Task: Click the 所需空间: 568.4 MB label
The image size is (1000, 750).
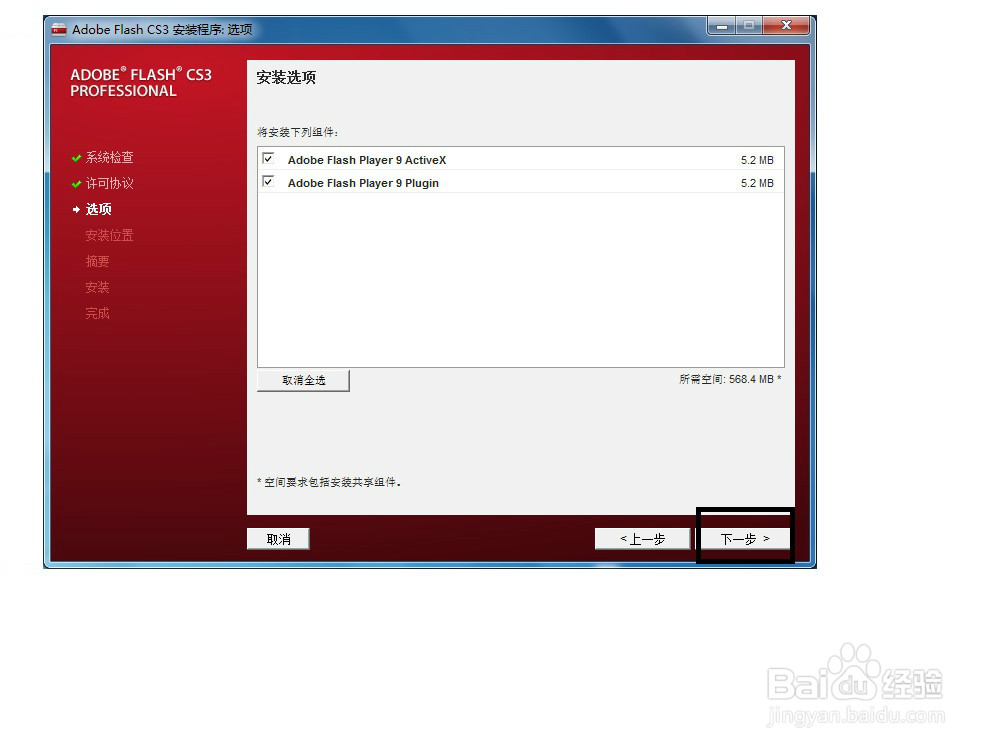Action: click(x=730, y=379)
